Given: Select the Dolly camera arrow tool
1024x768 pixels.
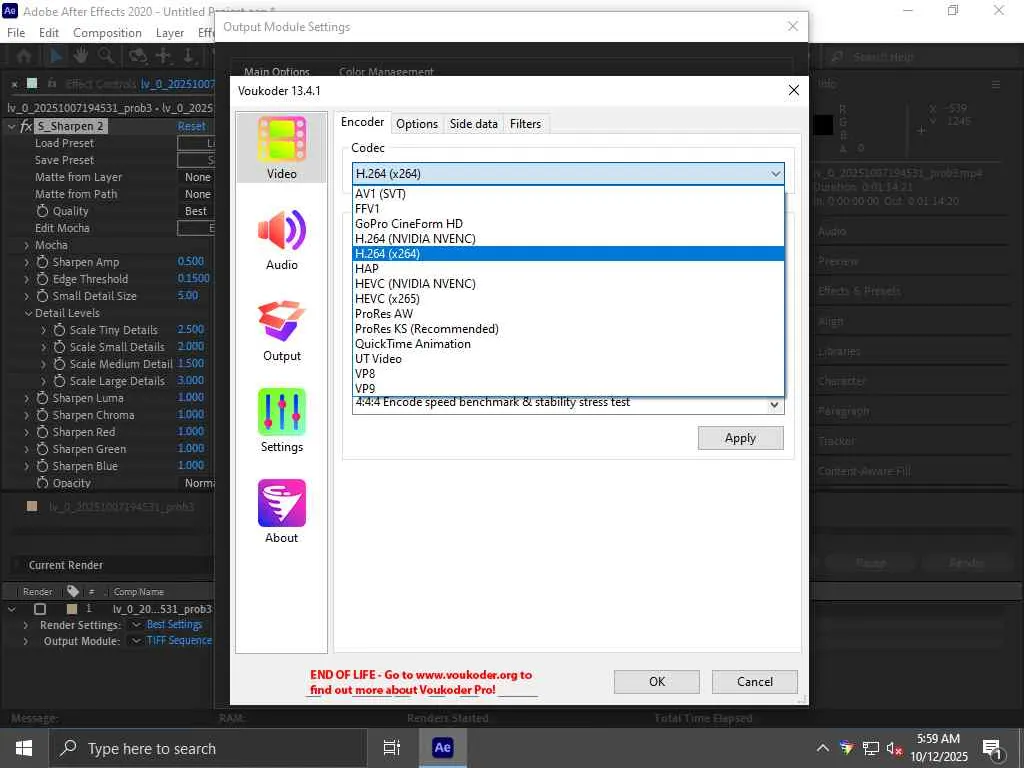Looking at the screenshot, I should click(188, 56).
